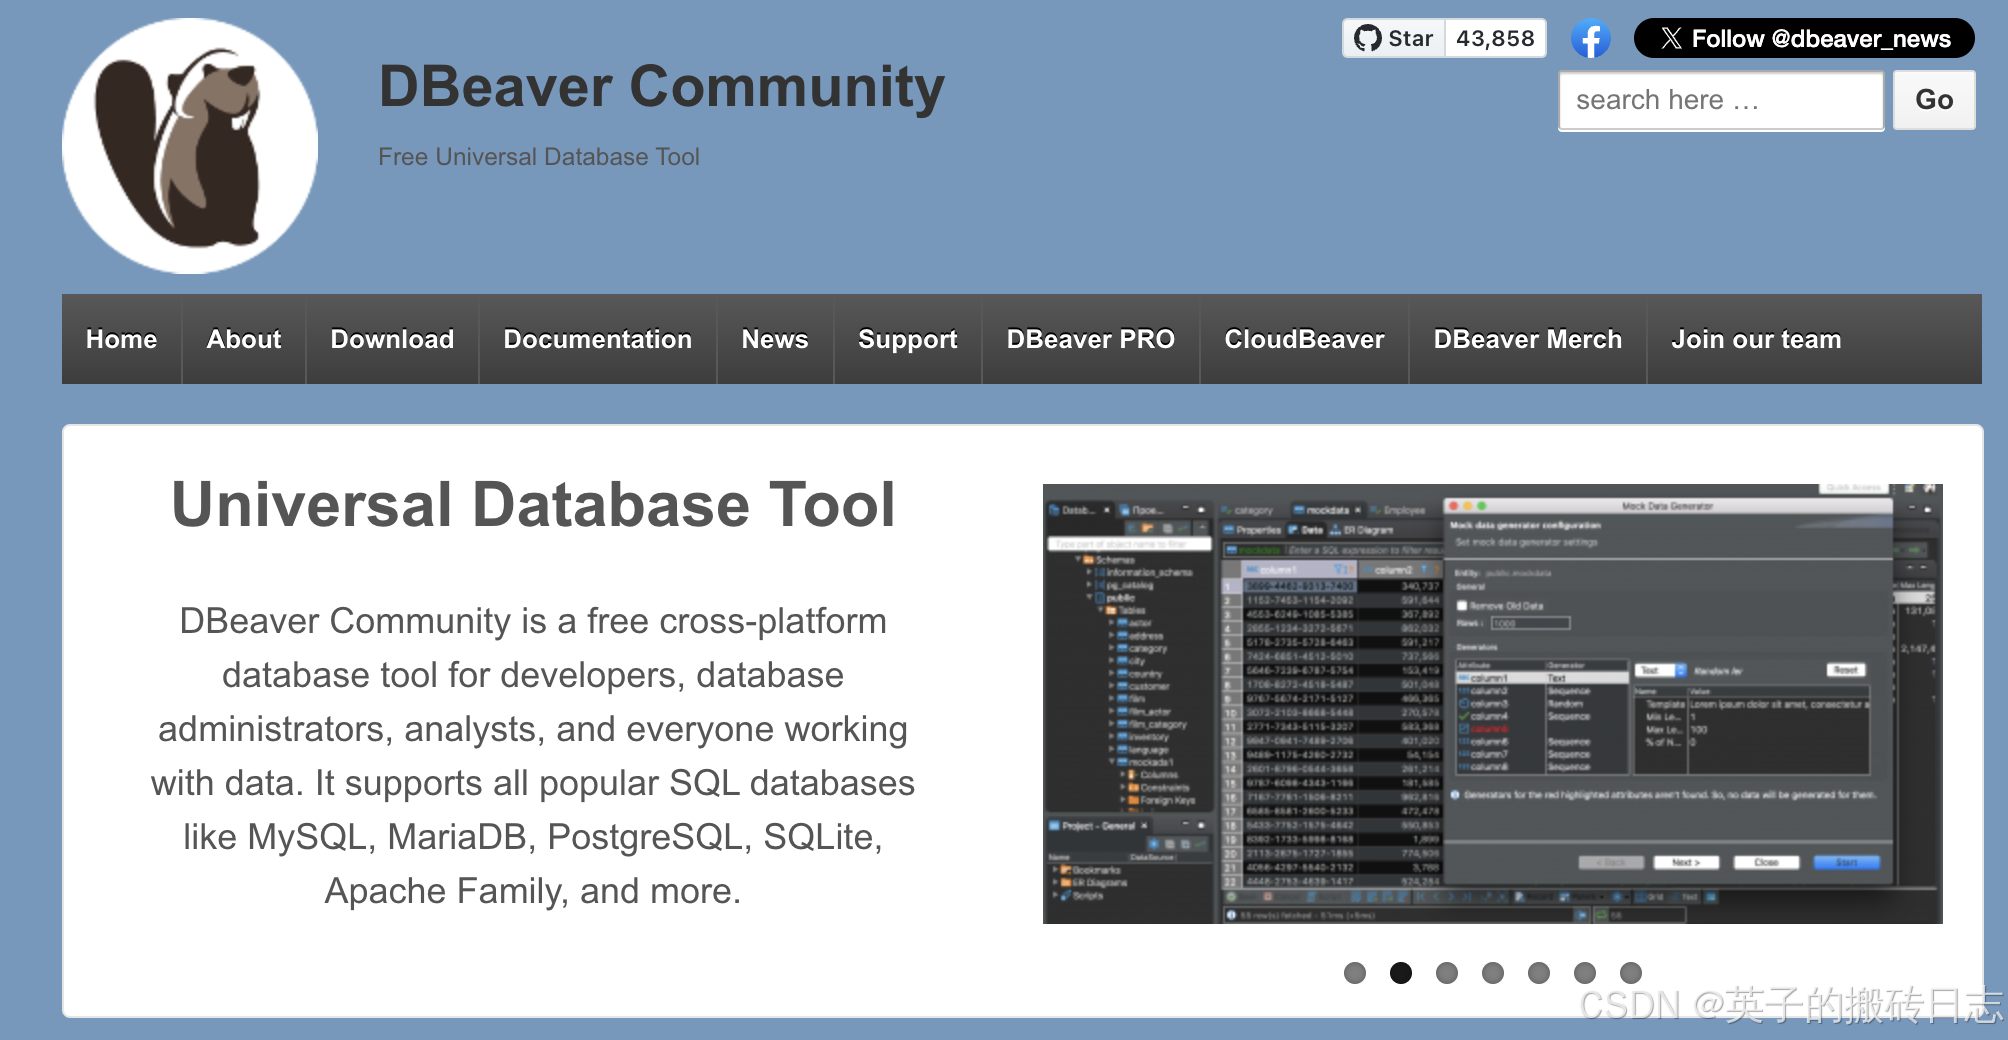Open the DBeaver Merch menu item
Viewport: 2008px width, 1040px height.
pos(1528,339)
